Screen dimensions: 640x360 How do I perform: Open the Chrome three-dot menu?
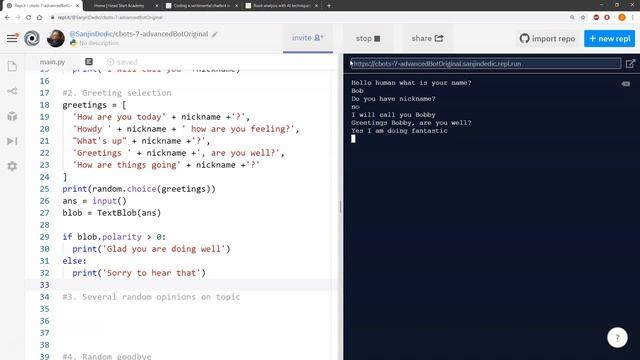click(x=633, y=18)
